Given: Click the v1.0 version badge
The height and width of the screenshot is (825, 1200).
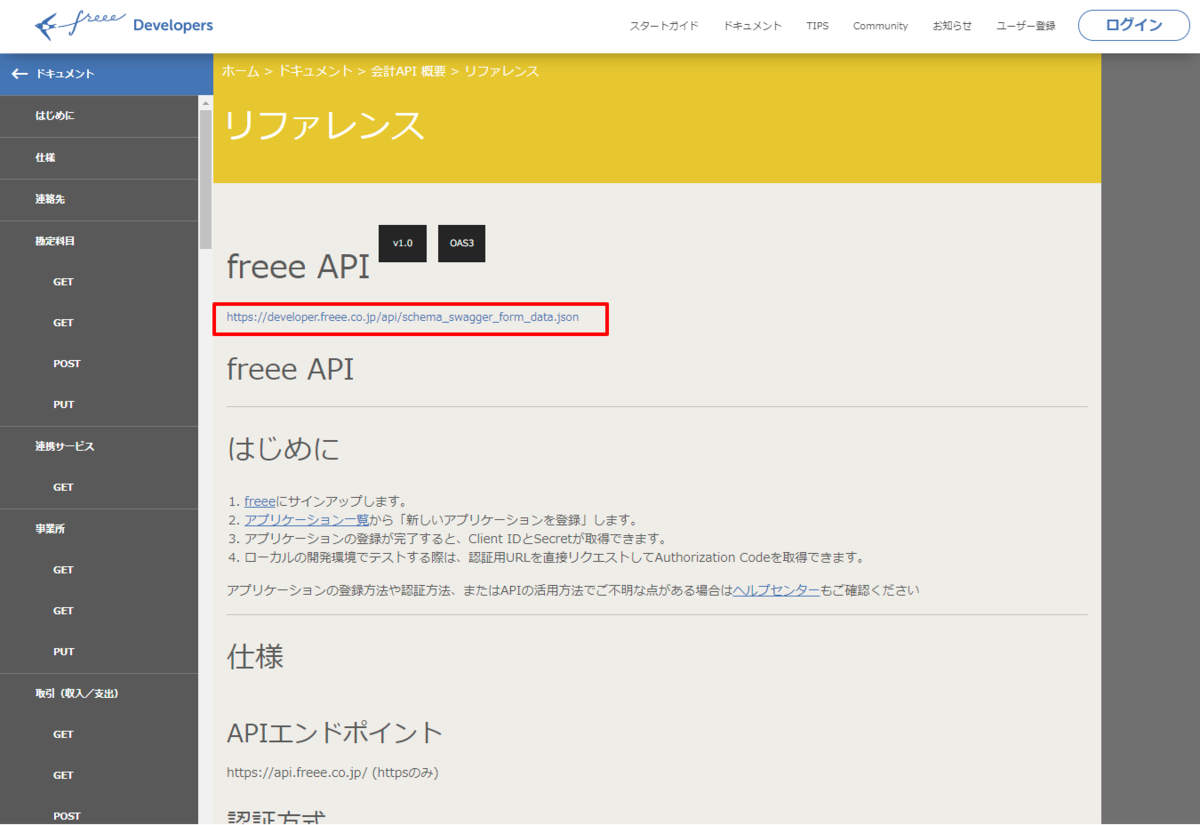Looking at the screenshot, I should click(403, 243).
